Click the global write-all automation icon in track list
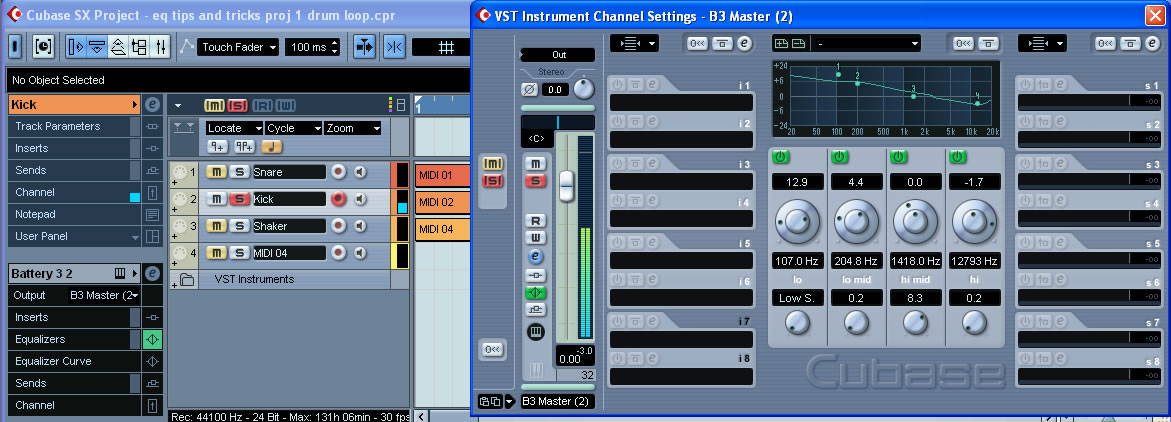The height and width of the screenshot is (422, 1171). click(x=286, y=105)
